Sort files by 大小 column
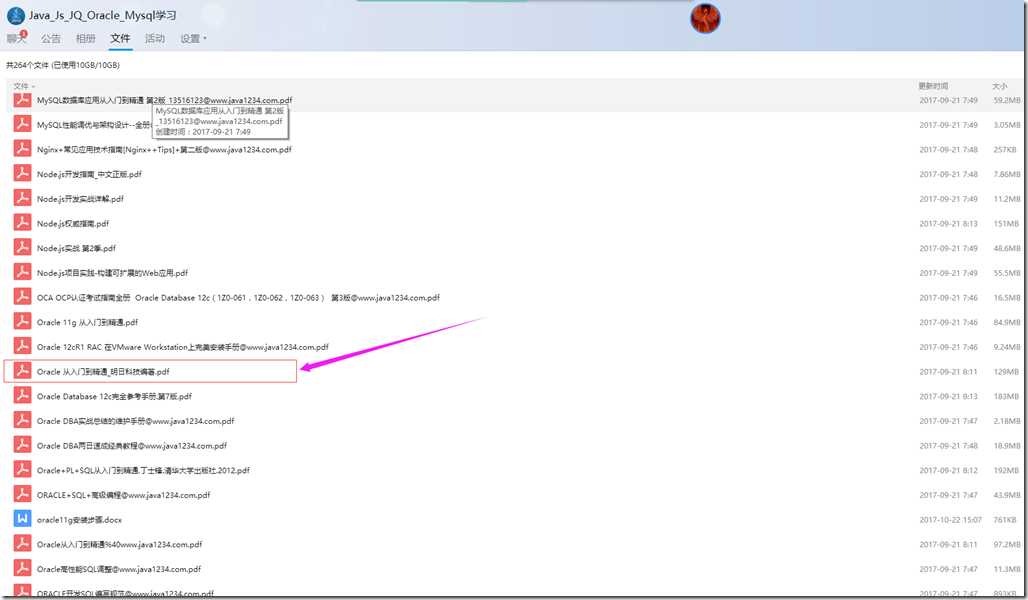The image size is (1028, 600). 999,86
